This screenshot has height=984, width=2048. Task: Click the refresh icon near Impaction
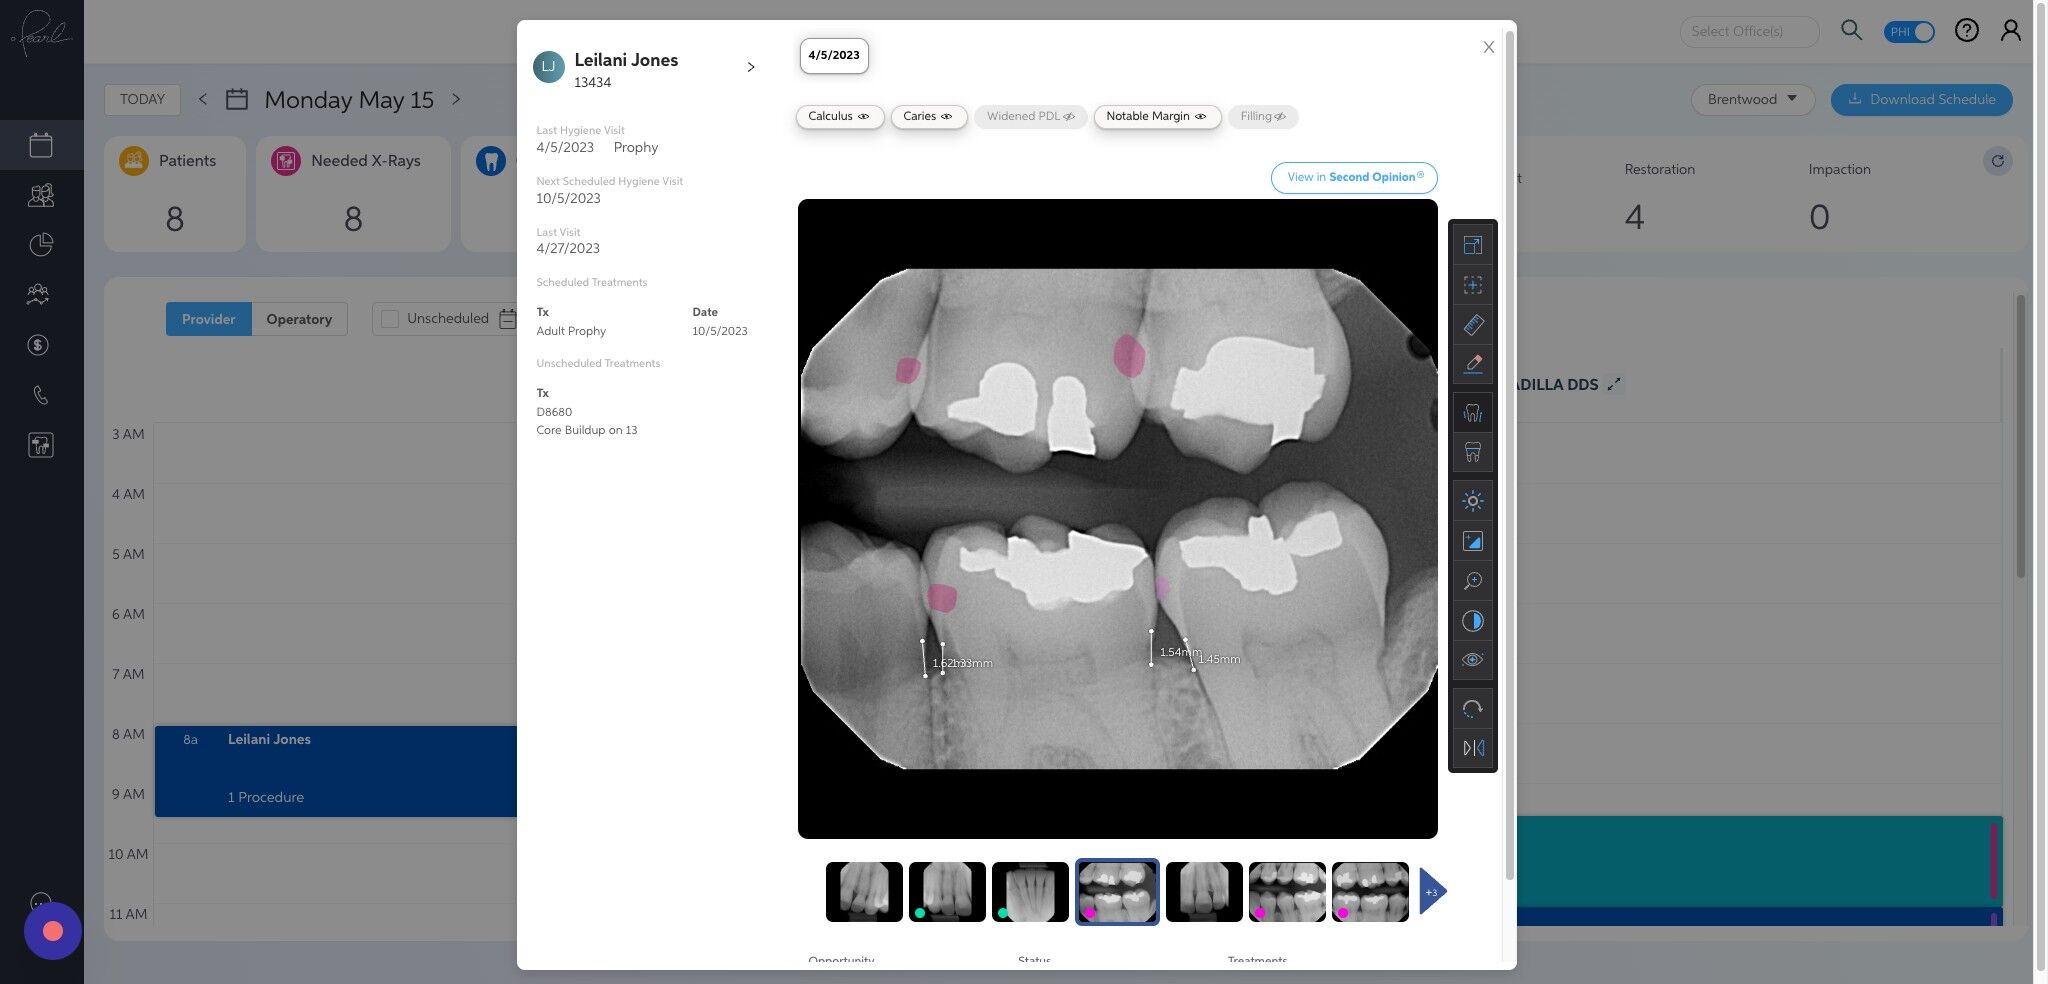point(1997,161)
